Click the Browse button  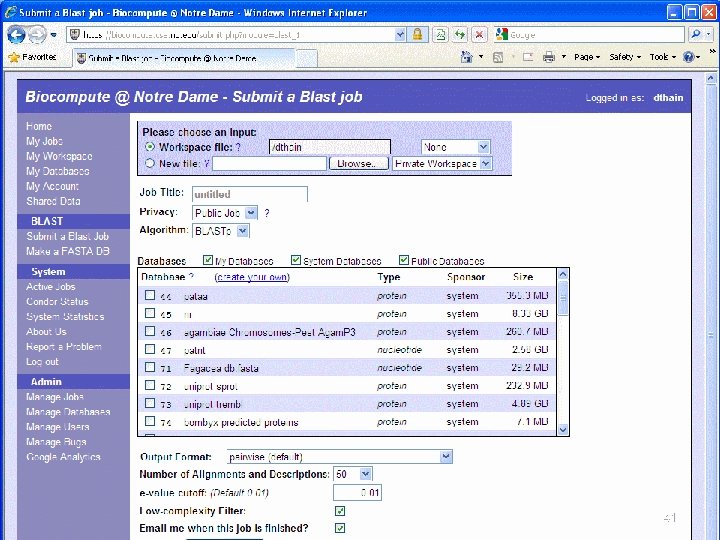tap(359, 163)
